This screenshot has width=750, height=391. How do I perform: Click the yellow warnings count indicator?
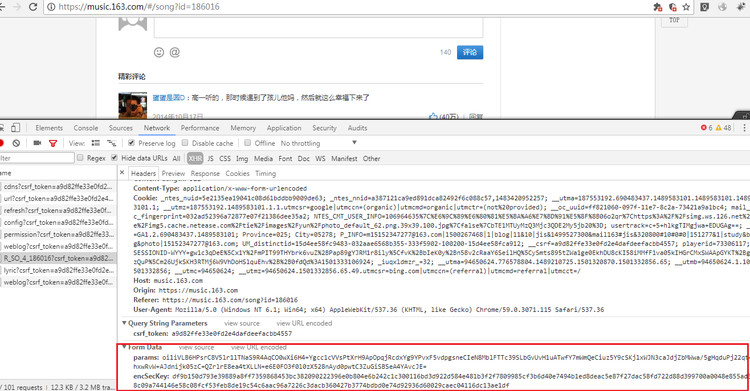pos(723,128)
